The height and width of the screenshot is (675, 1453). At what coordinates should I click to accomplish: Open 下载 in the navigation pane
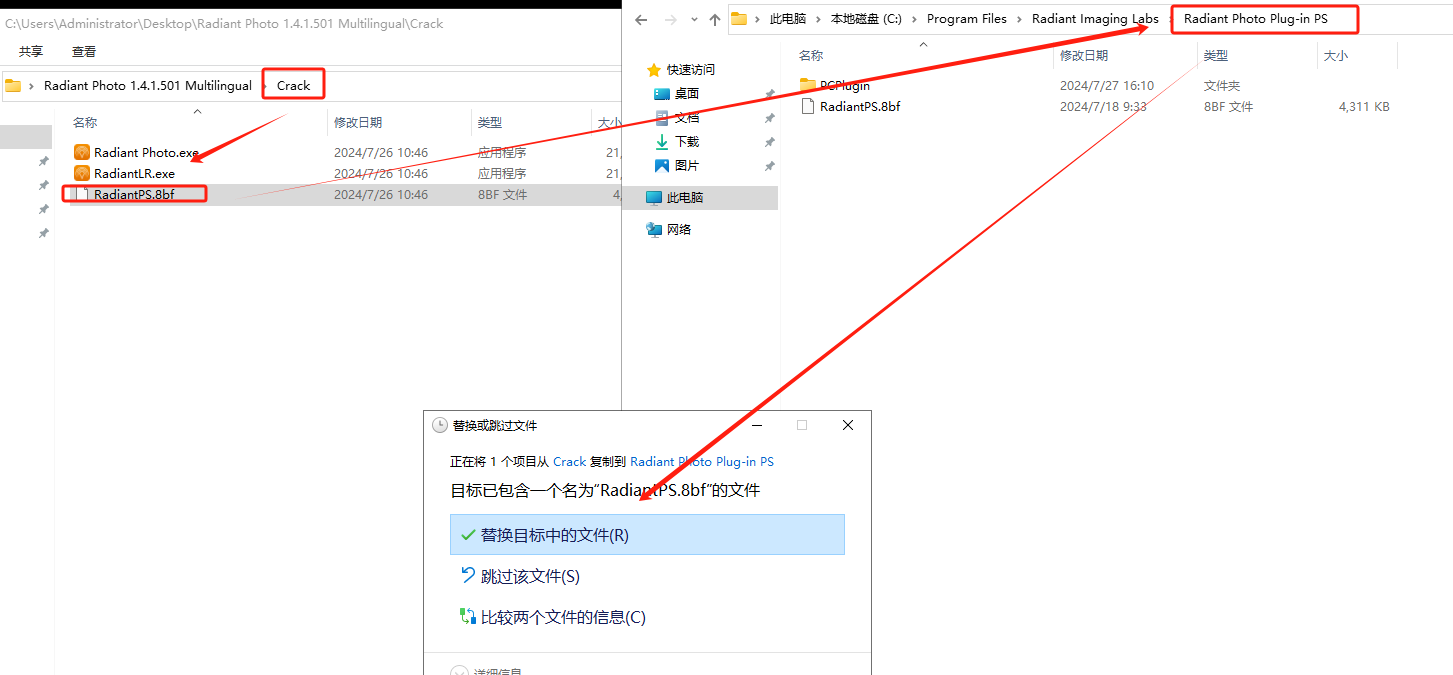pos(687,142)
